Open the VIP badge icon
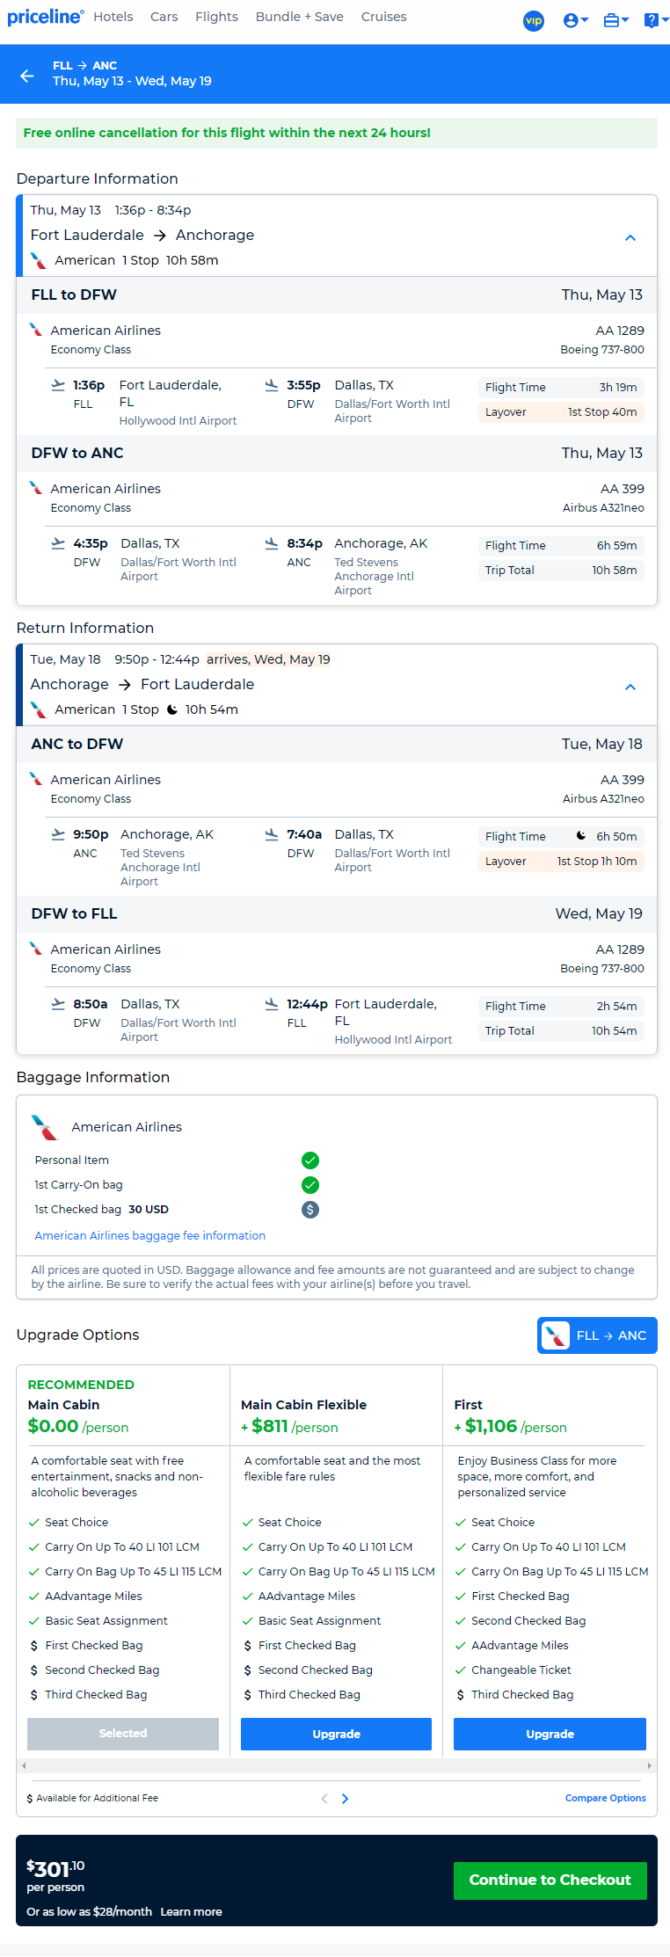Image resolution: width=670 pixels, height=1957 pixels. click(x=534, y=20)
